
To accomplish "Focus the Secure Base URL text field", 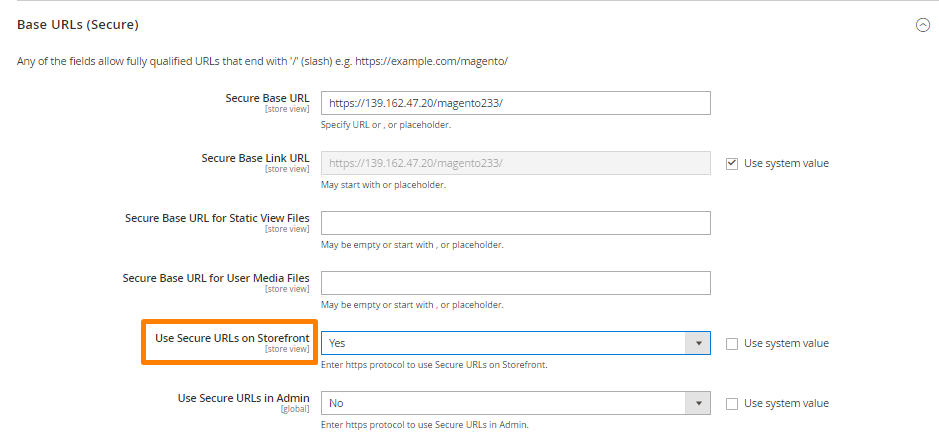I will (516, 103).
